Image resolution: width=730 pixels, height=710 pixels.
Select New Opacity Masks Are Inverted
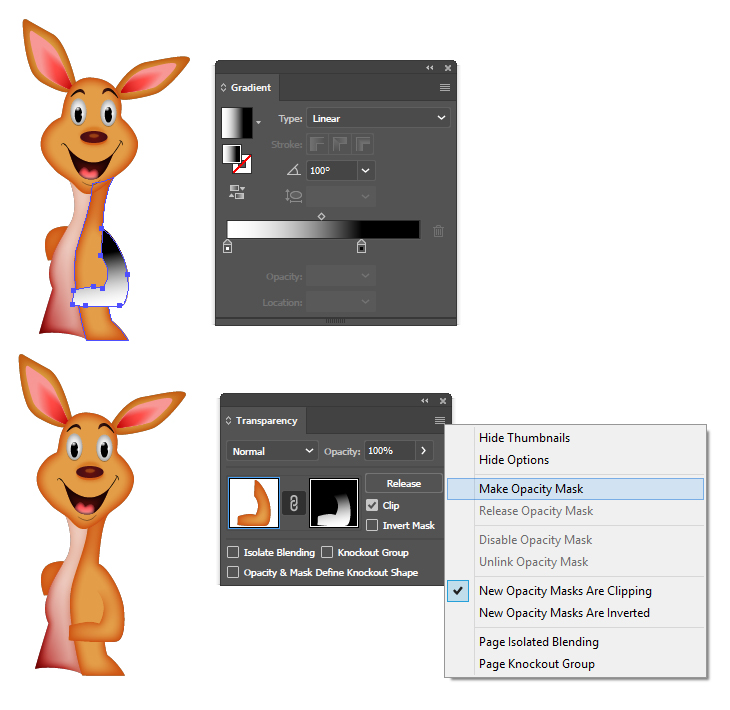[x=575, y=613]
